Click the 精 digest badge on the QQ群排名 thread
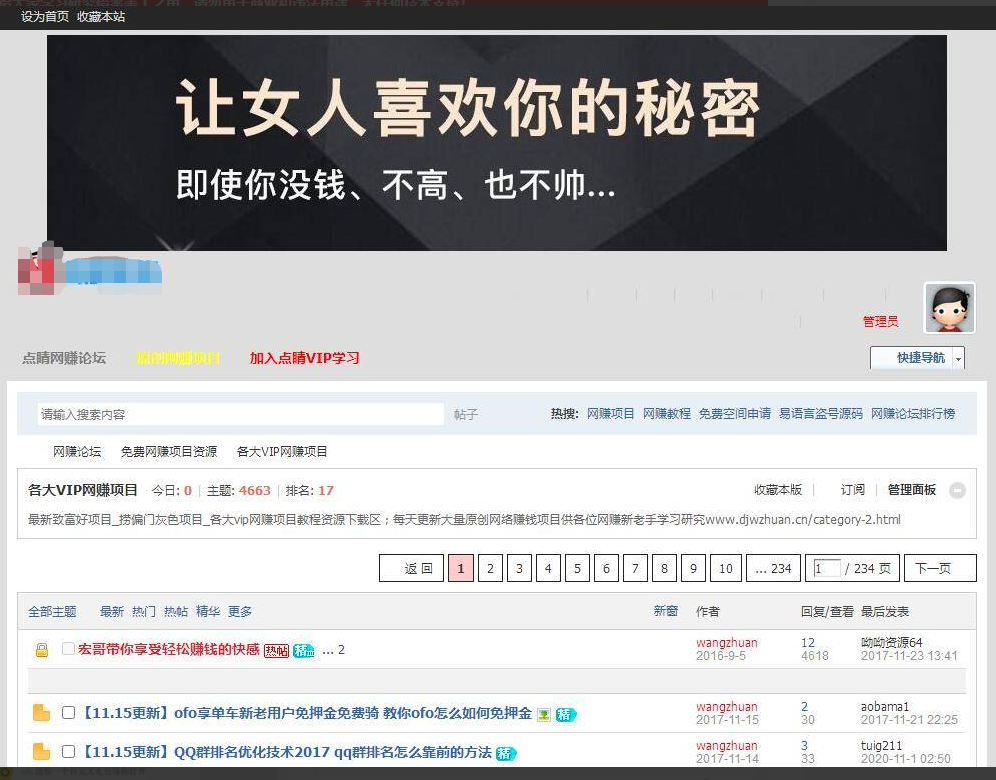996x780 pixels. point(507,753)
